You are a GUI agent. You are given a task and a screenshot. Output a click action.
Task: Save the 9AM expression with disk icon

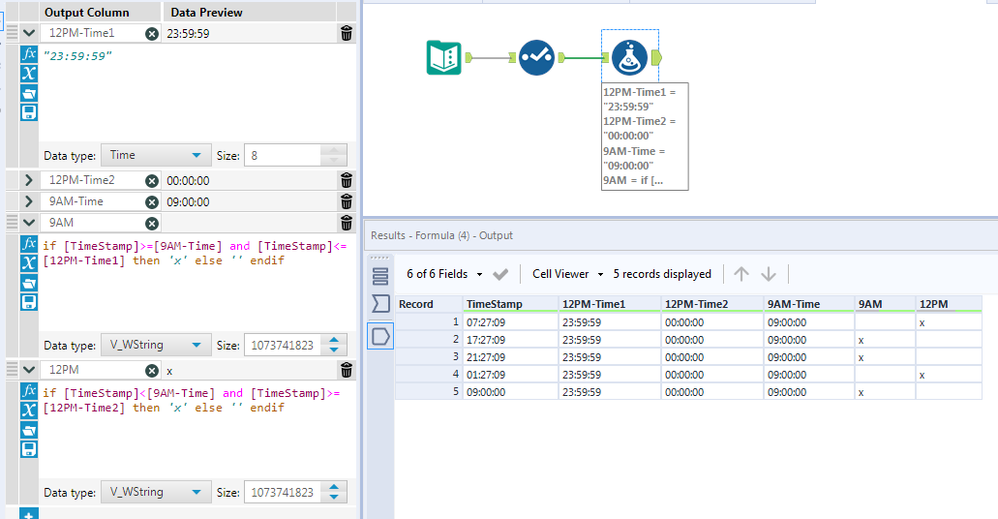point(29,301)
